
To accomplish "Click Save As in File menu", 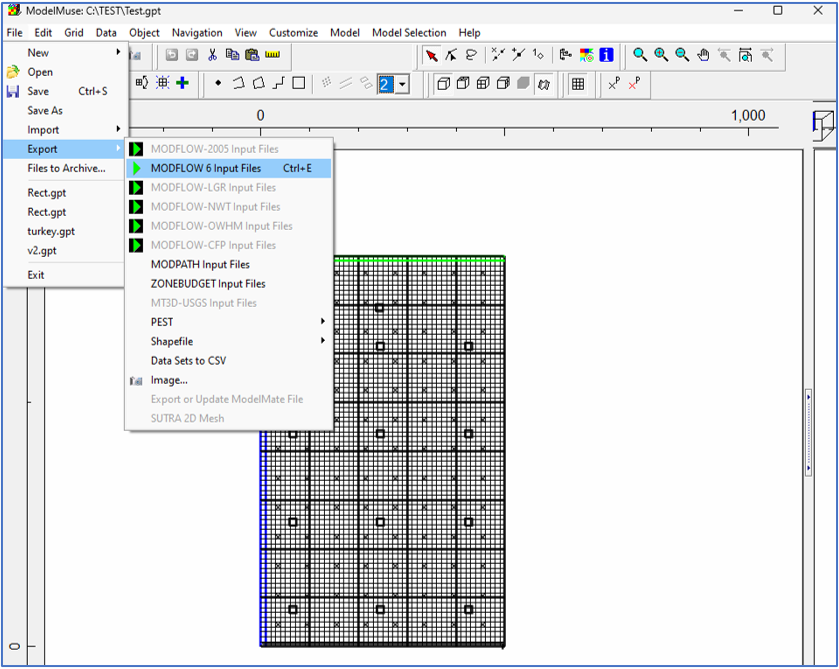I will click(65, 110).
